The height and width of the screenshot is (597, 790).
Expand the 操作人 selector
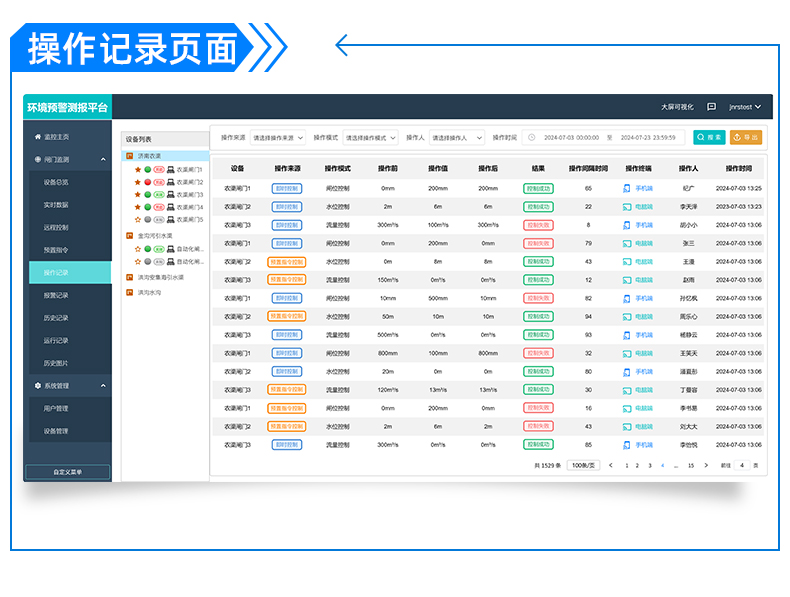(457, 137)
